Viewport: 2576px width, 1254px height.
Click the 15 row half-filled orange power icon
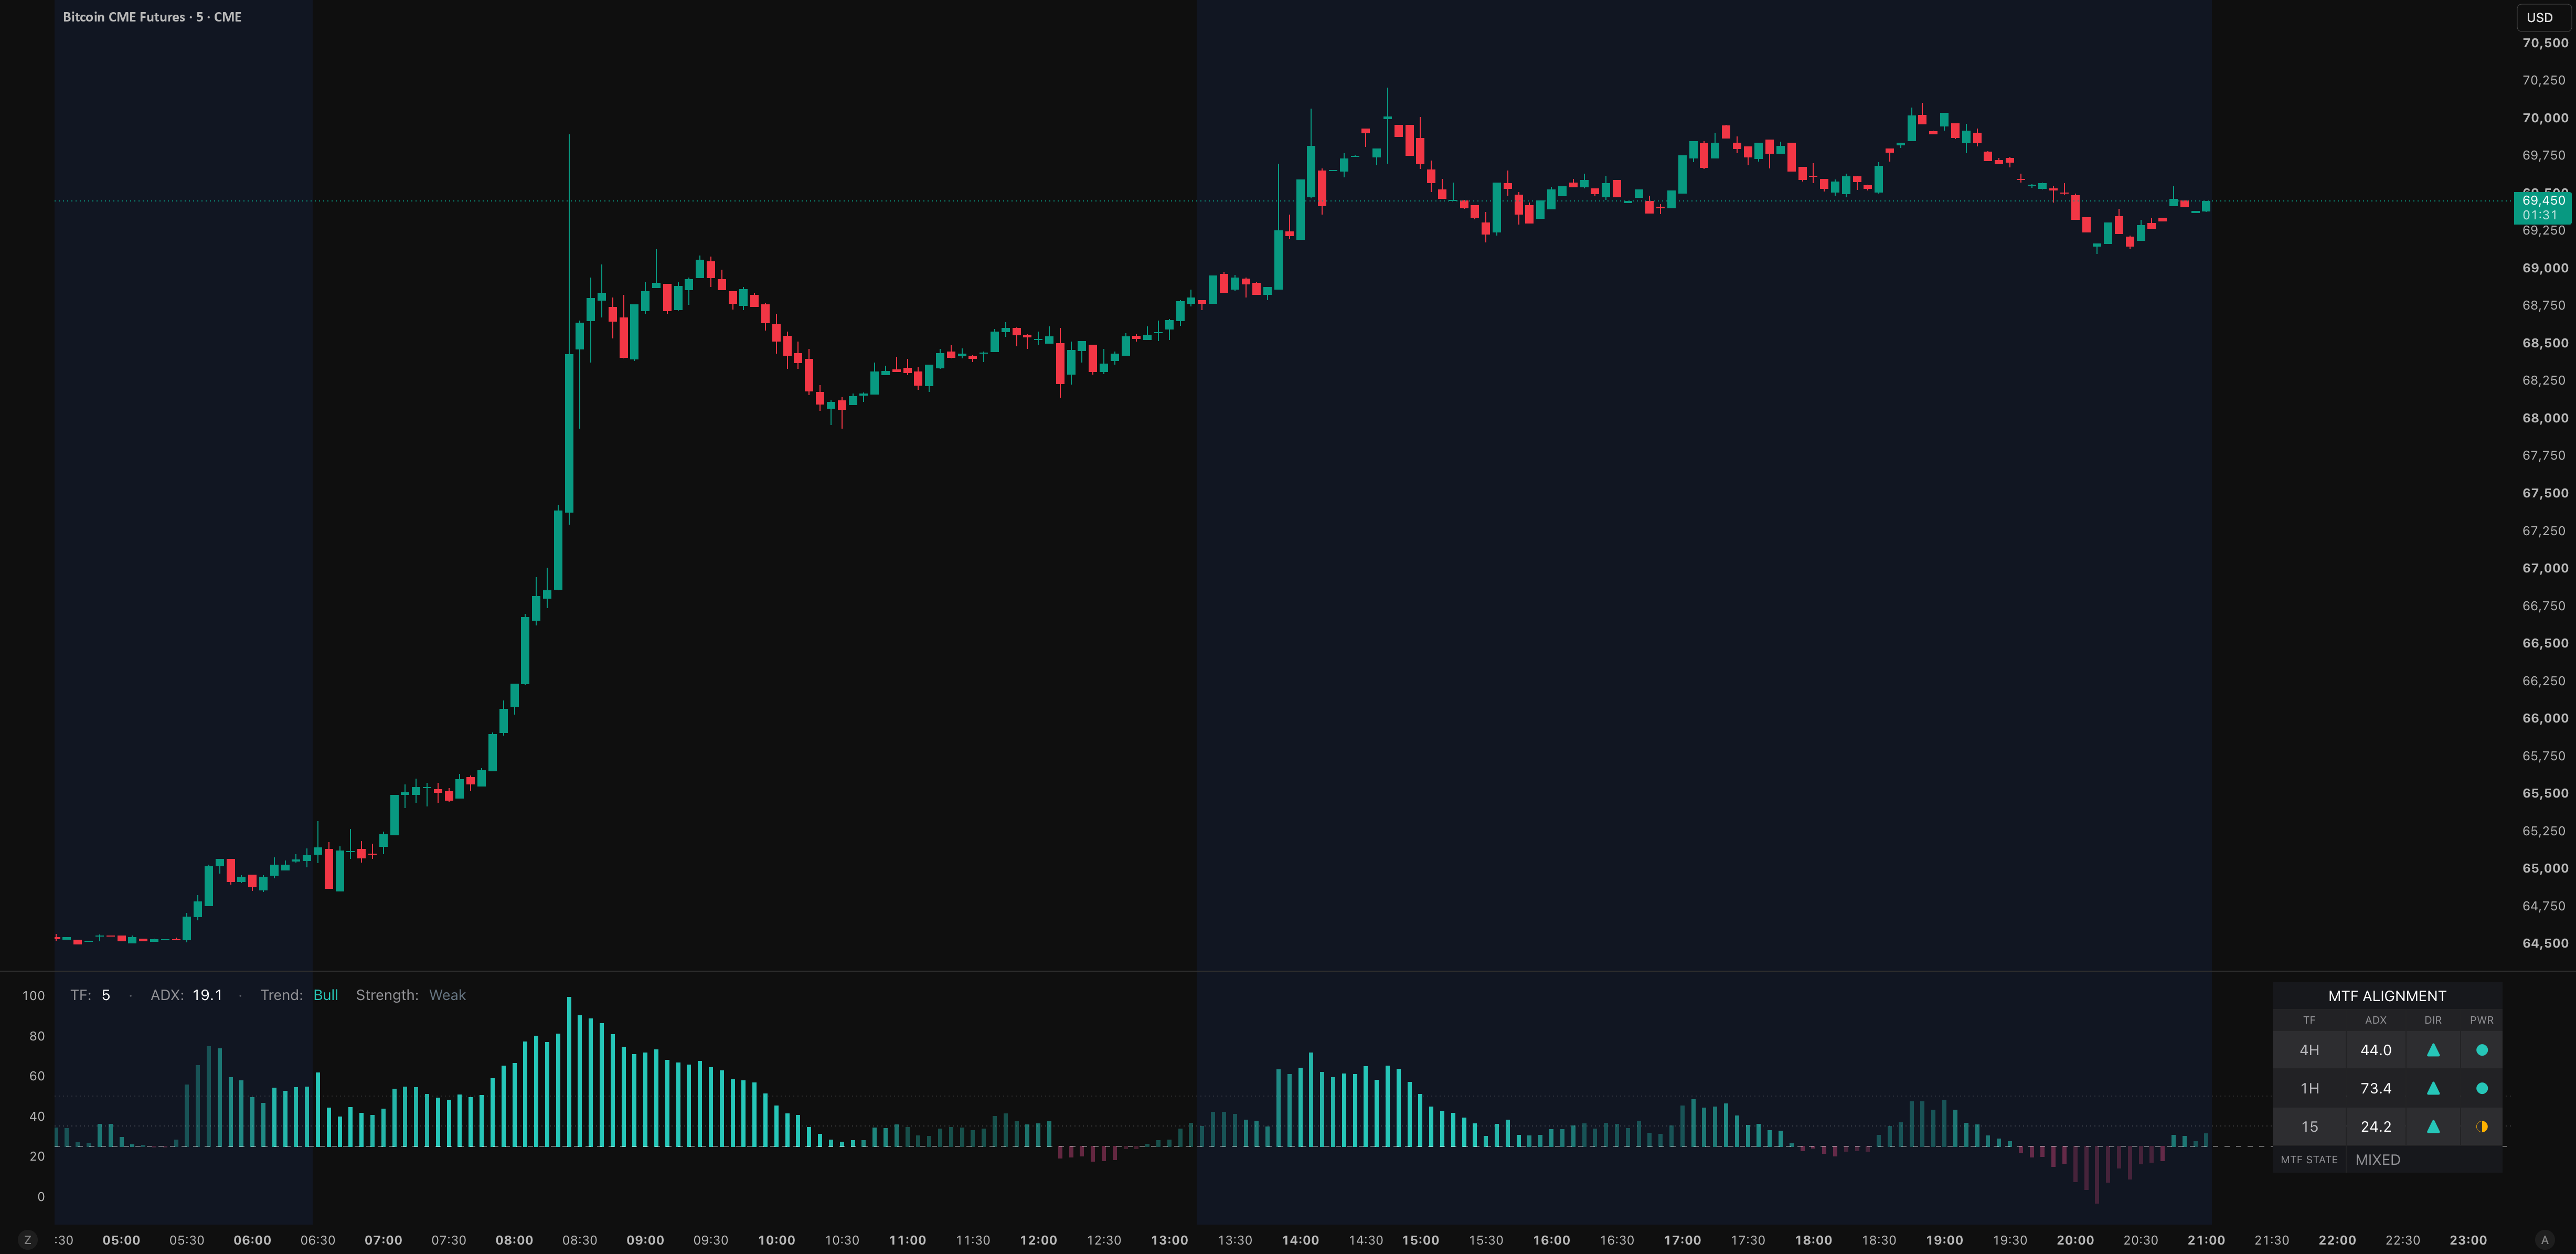pyautogui.click(x=2482, y=1126)
